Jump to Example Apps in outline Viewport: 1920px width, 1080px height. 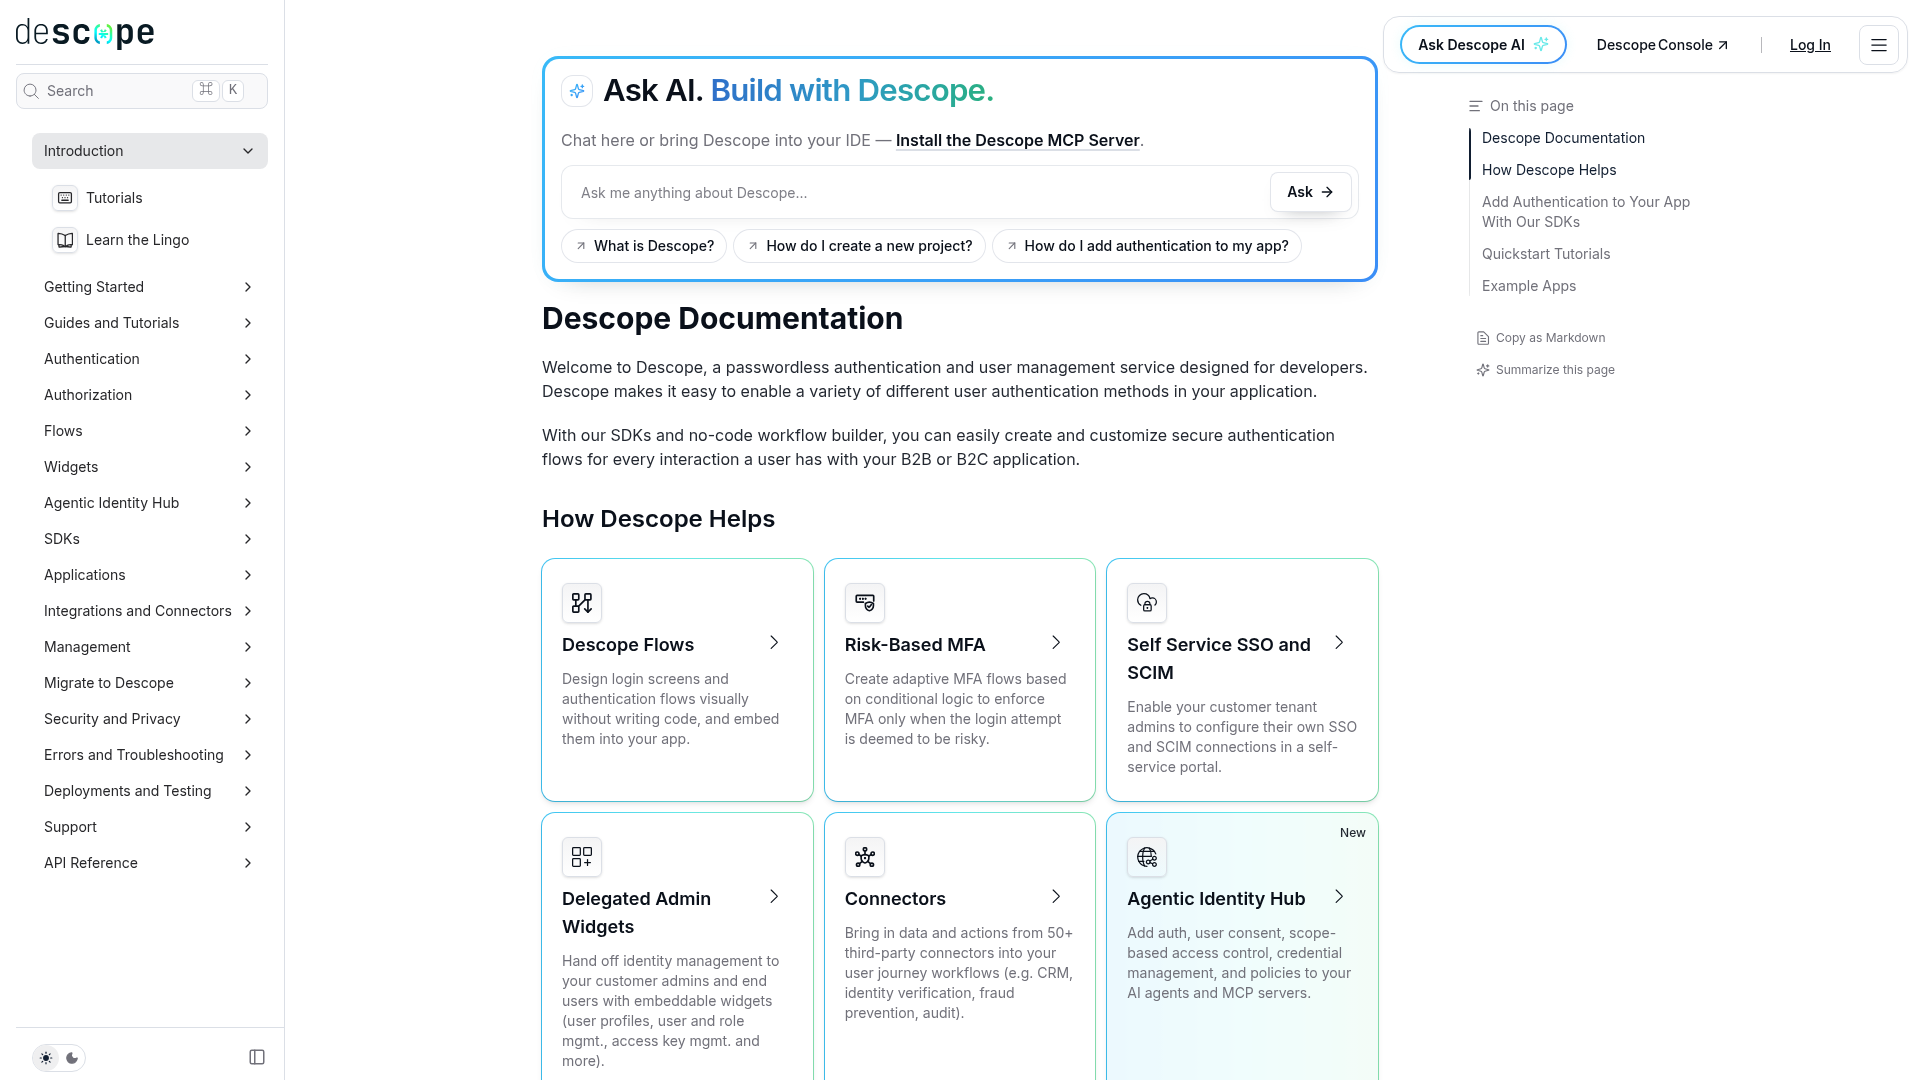click(x=1529, y=286)
